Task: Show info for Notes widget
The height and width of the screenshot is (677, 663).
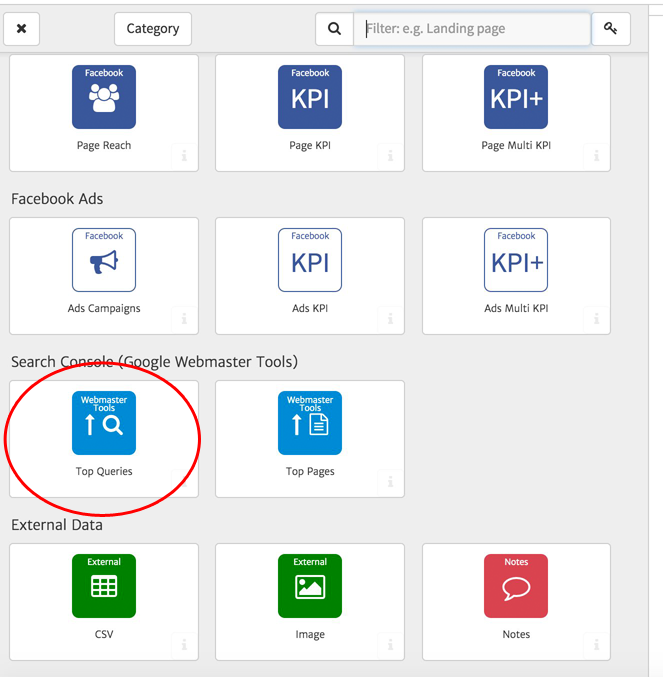Action: coord(597,645)
